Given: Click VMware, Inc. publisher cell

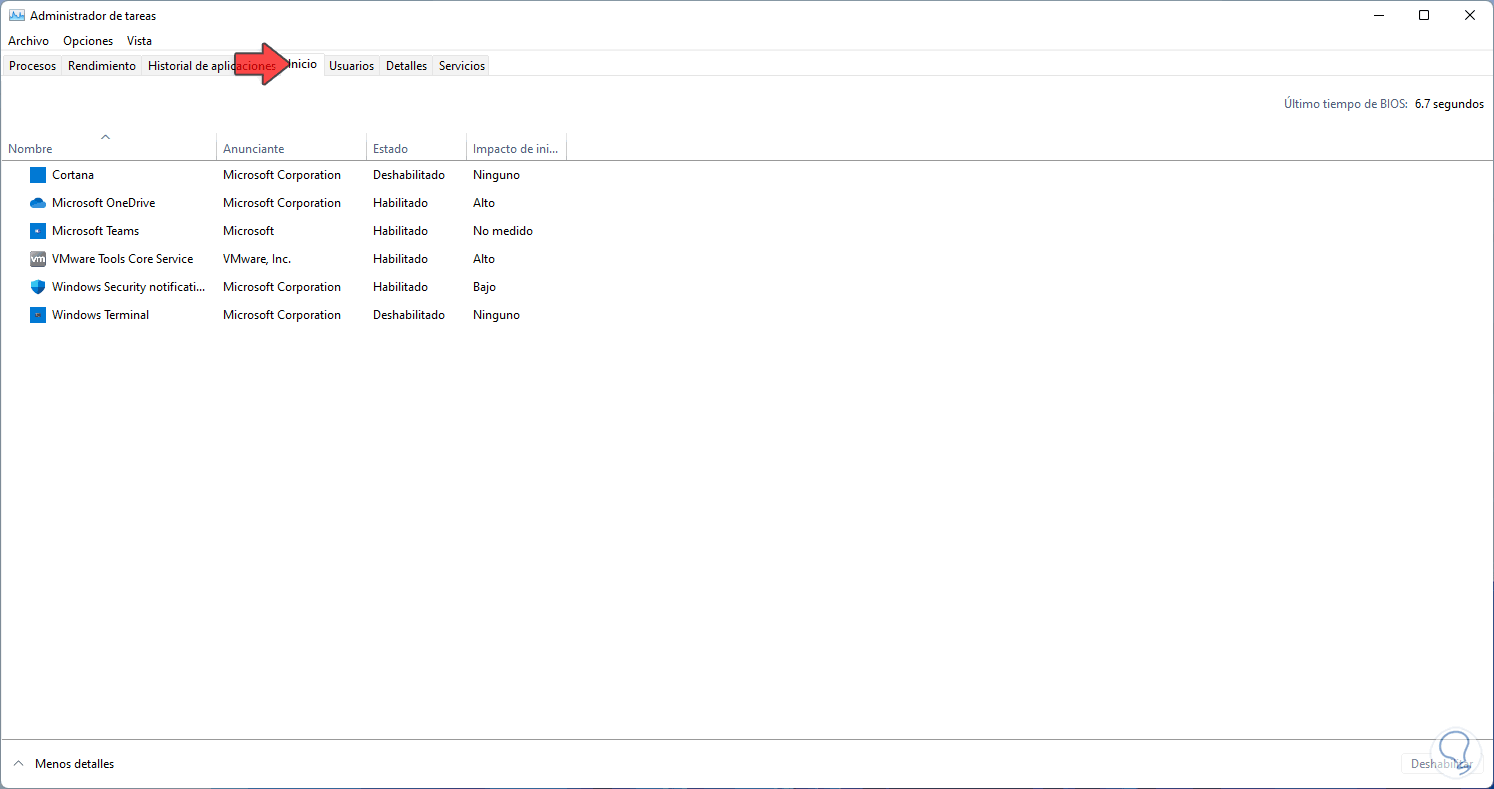Looking at the screenshot, I should (x=257, y=259).
